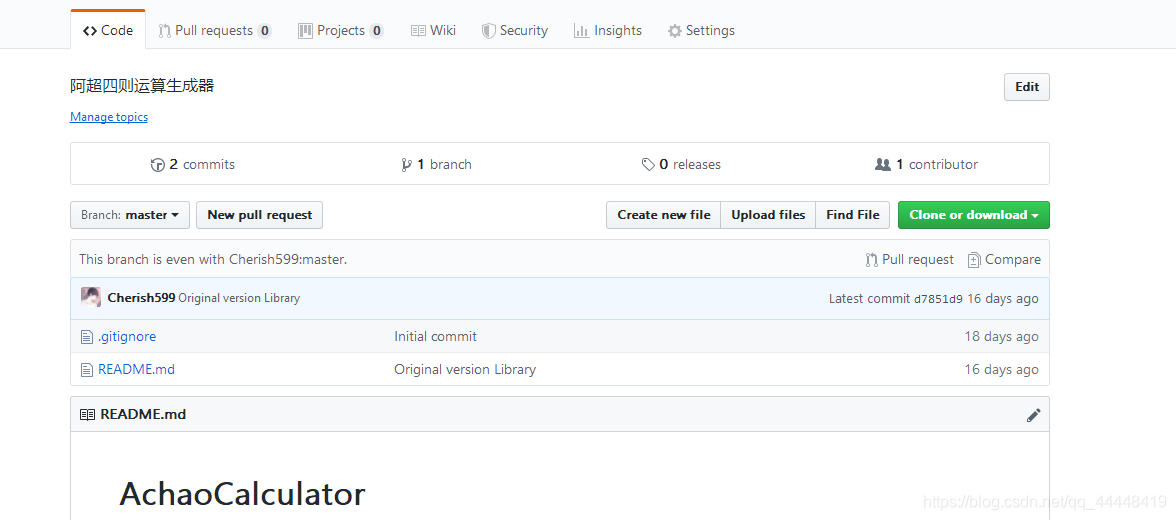1176x520 pixels.
Task: Open the Cherish599 author profile link
Action: pos(141,298)
